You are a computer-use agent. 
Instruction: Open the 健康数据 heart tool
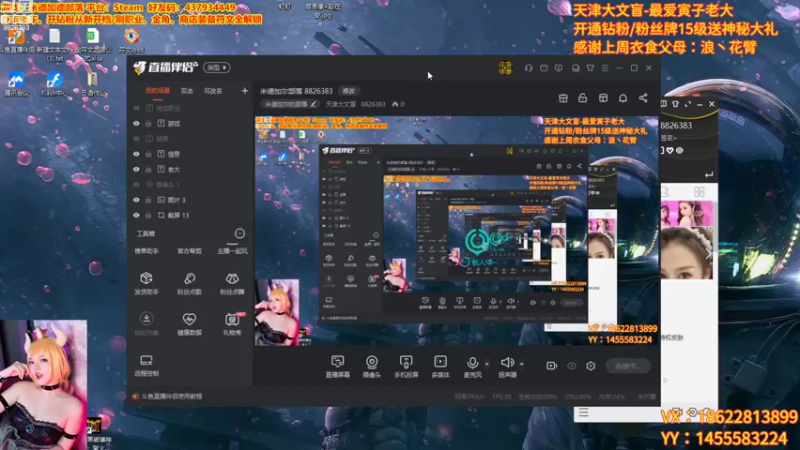[x=189, y=324]
